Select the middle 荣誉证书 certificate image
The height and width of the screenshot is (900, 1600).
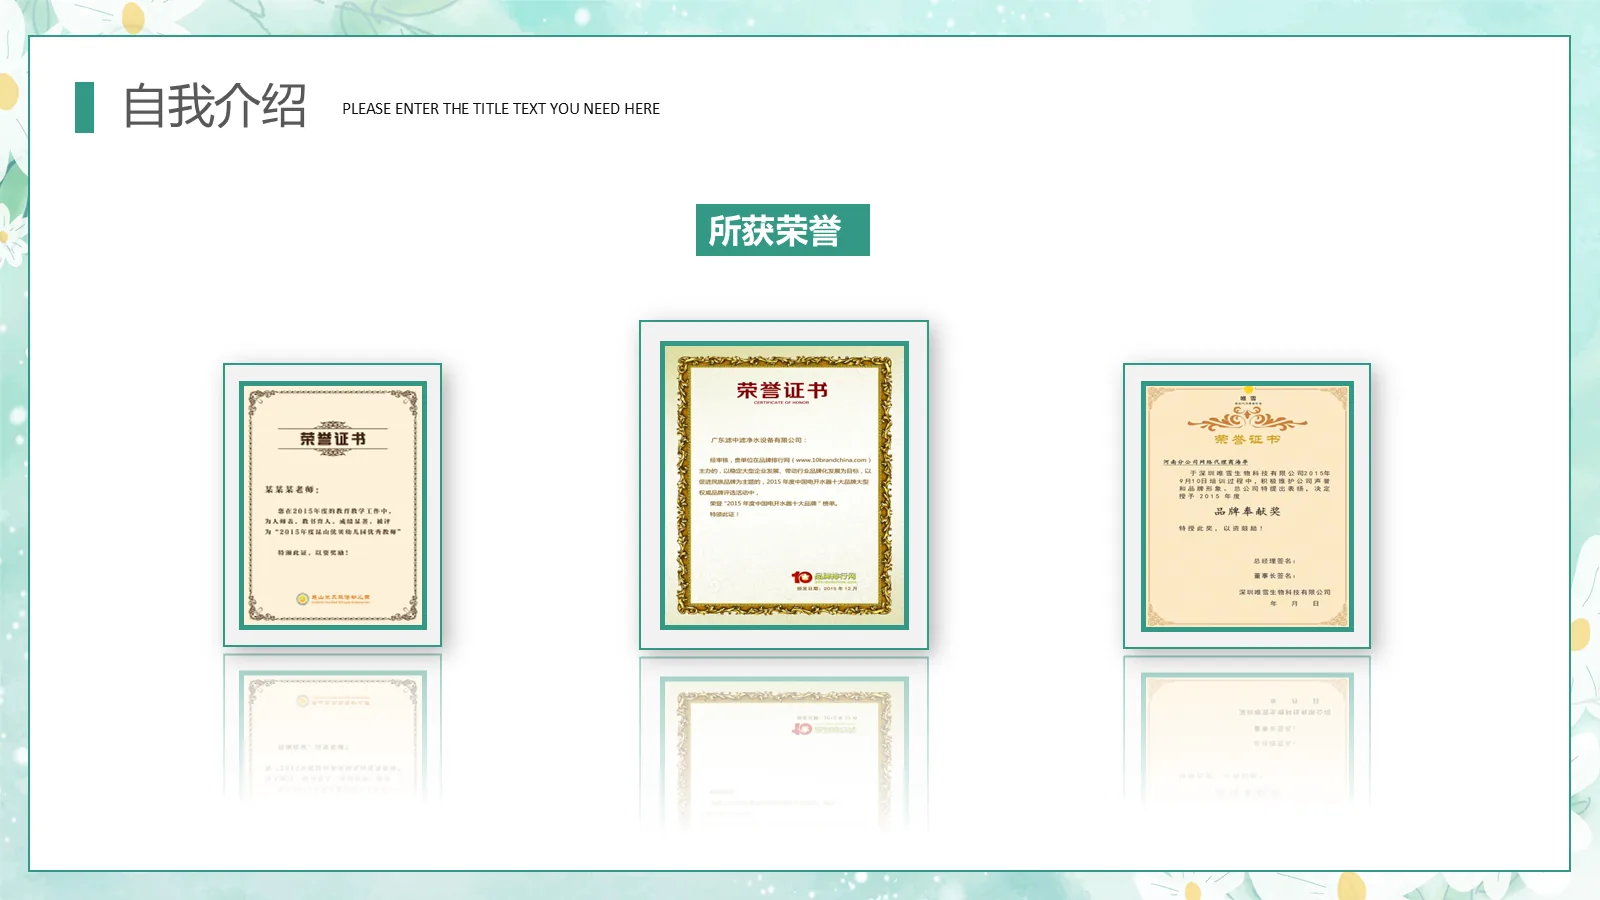click(x=785, y=485)
